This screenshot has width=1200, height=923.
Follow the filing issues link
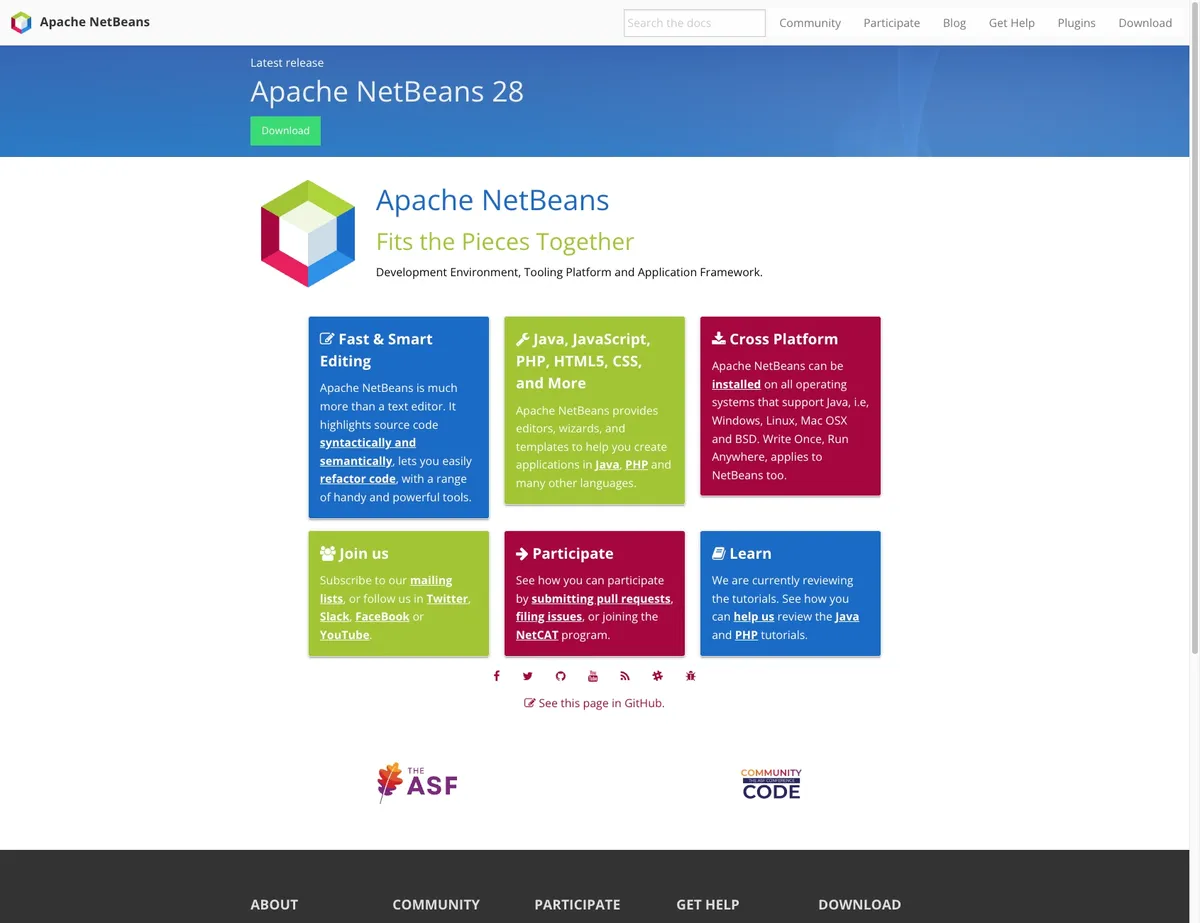click(x=549, y=617)
